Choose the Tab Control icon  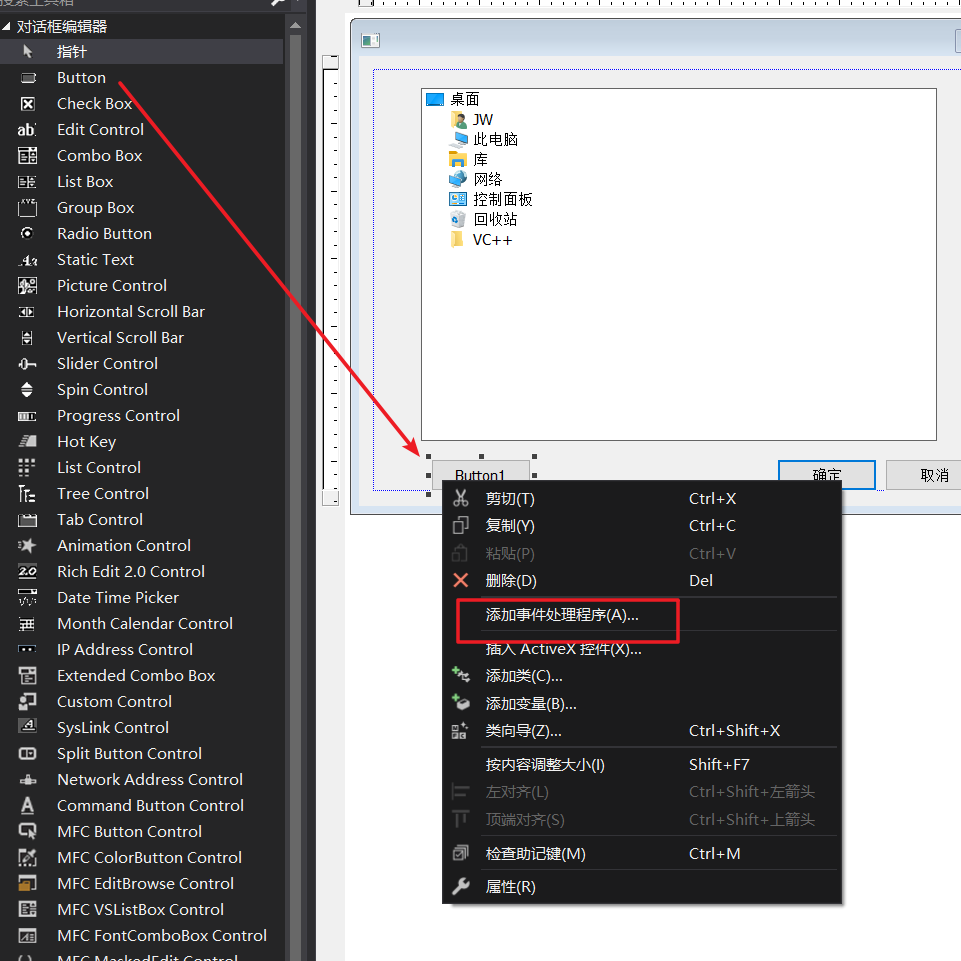pos(28,520)
